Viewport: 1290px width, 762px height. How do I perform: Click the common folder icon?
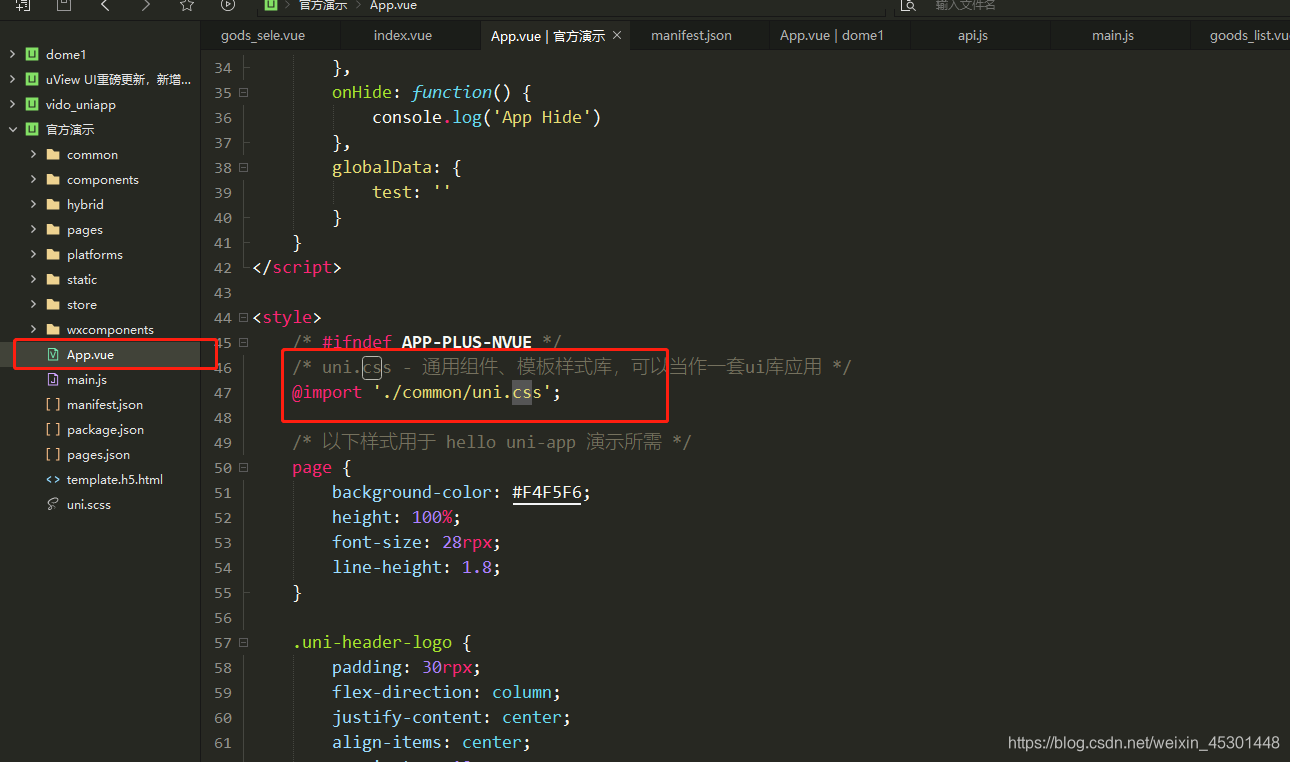coord(53,154)
